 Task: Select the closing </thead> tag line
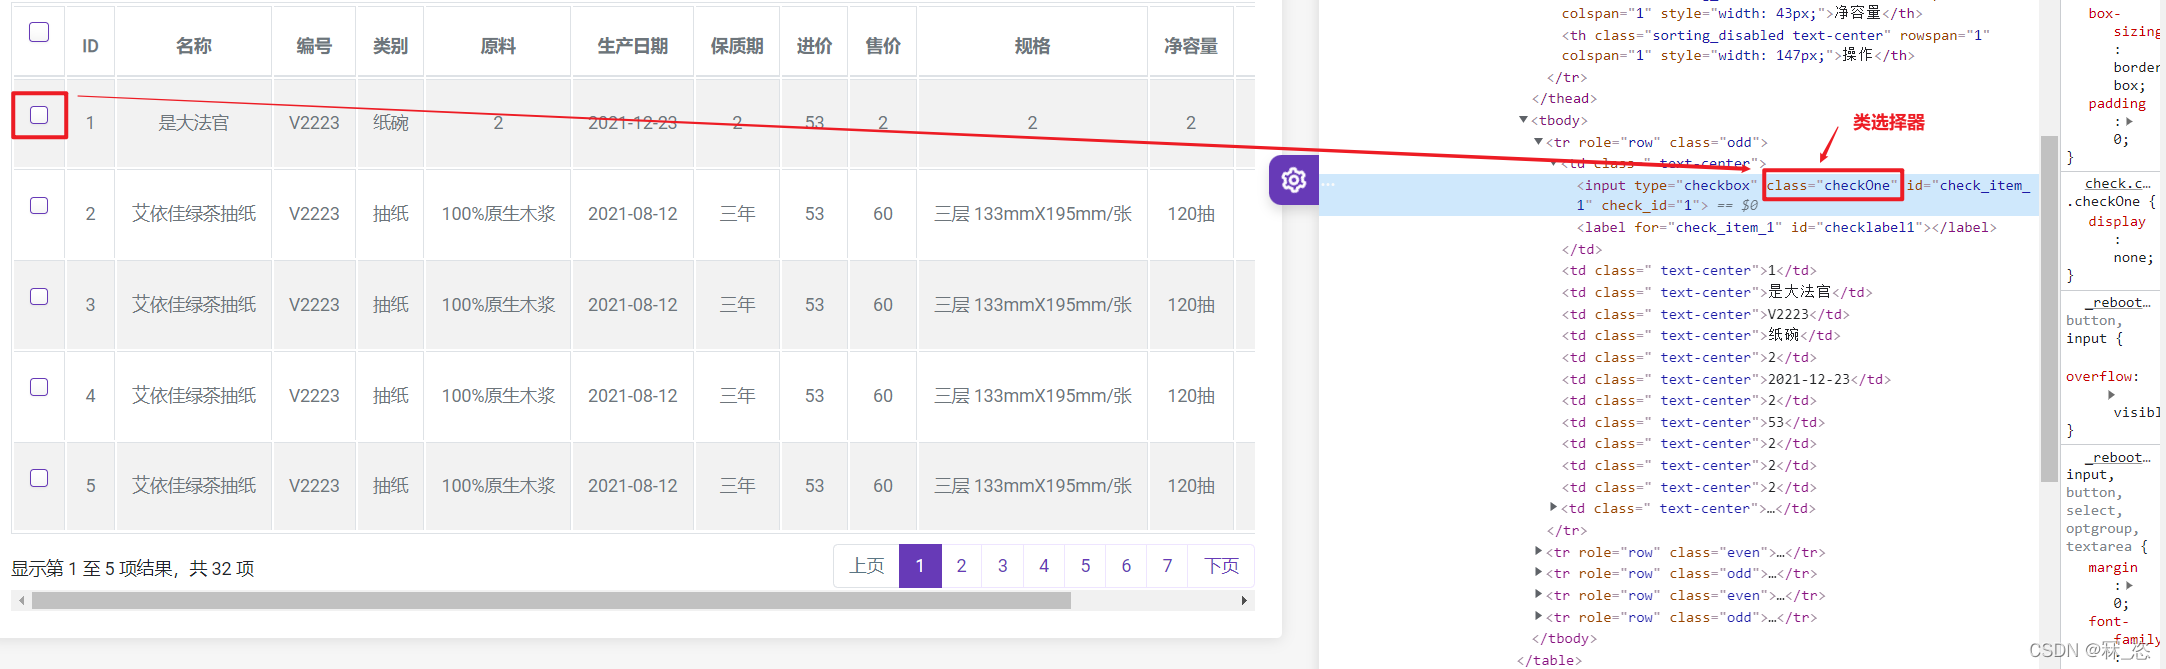pos(1564,98)
